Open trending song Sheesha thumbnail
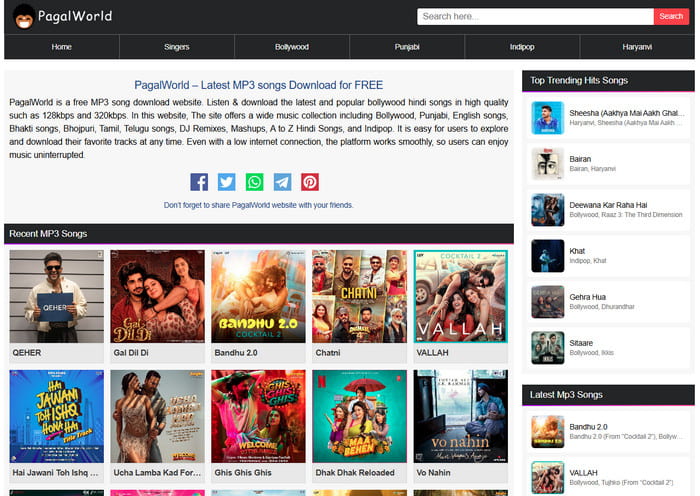The height and width of the screenshot is (496, 700). tap(548, 118)
